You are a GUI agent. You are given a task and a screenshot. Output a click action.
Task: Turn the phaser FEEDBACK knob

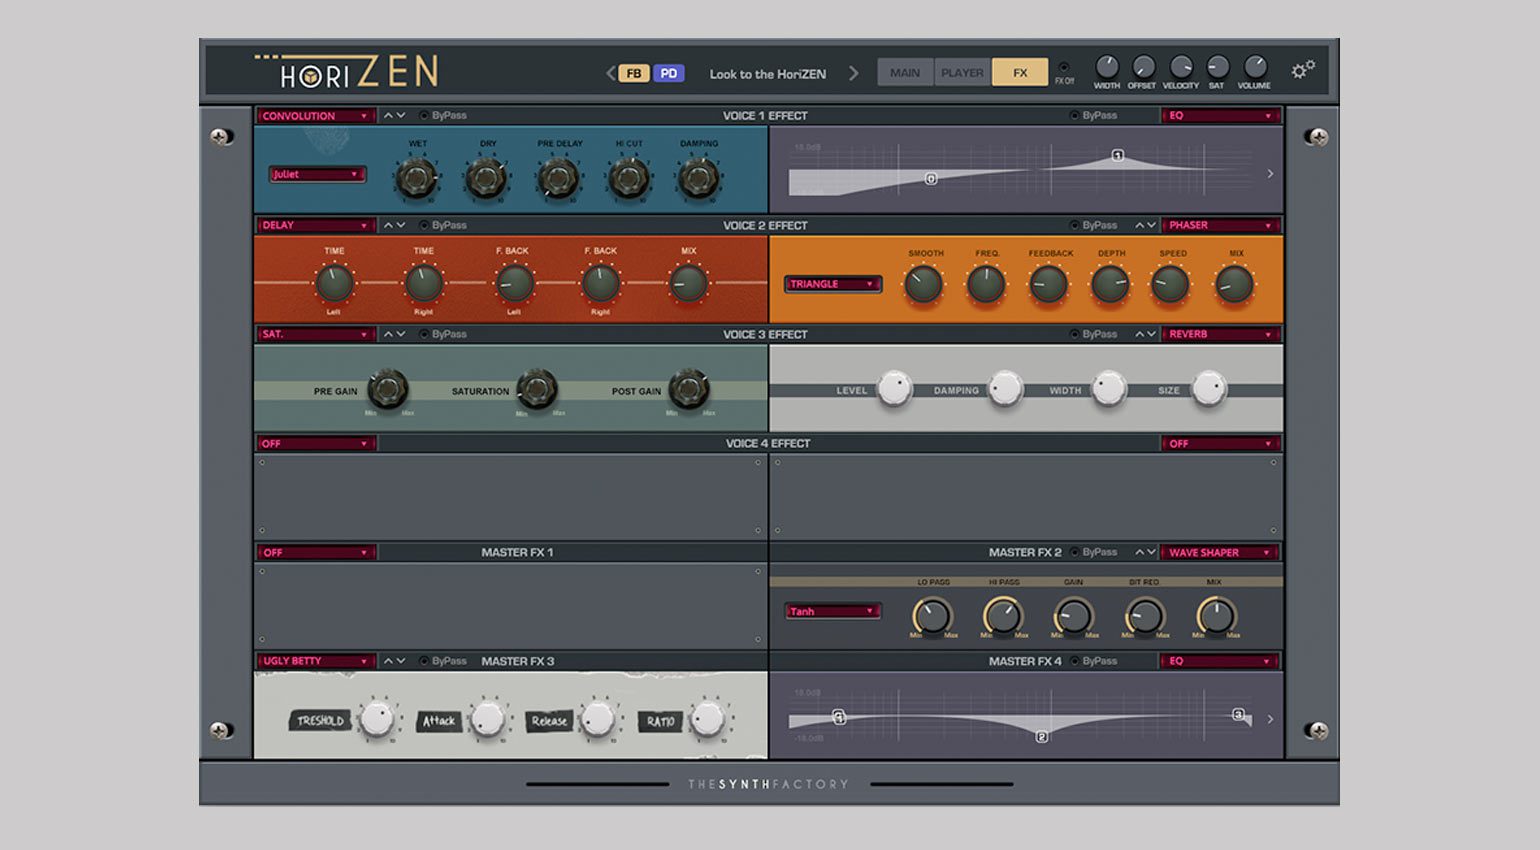pyautogui.click(x=1049, y=285)
